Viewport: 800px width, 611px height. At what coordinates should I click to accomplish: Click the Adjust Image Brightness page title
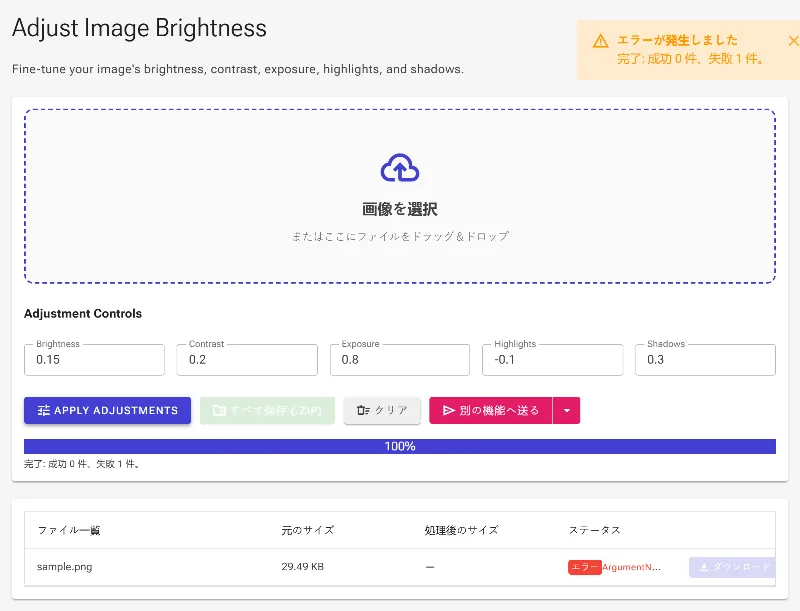[x=139, y=28]
